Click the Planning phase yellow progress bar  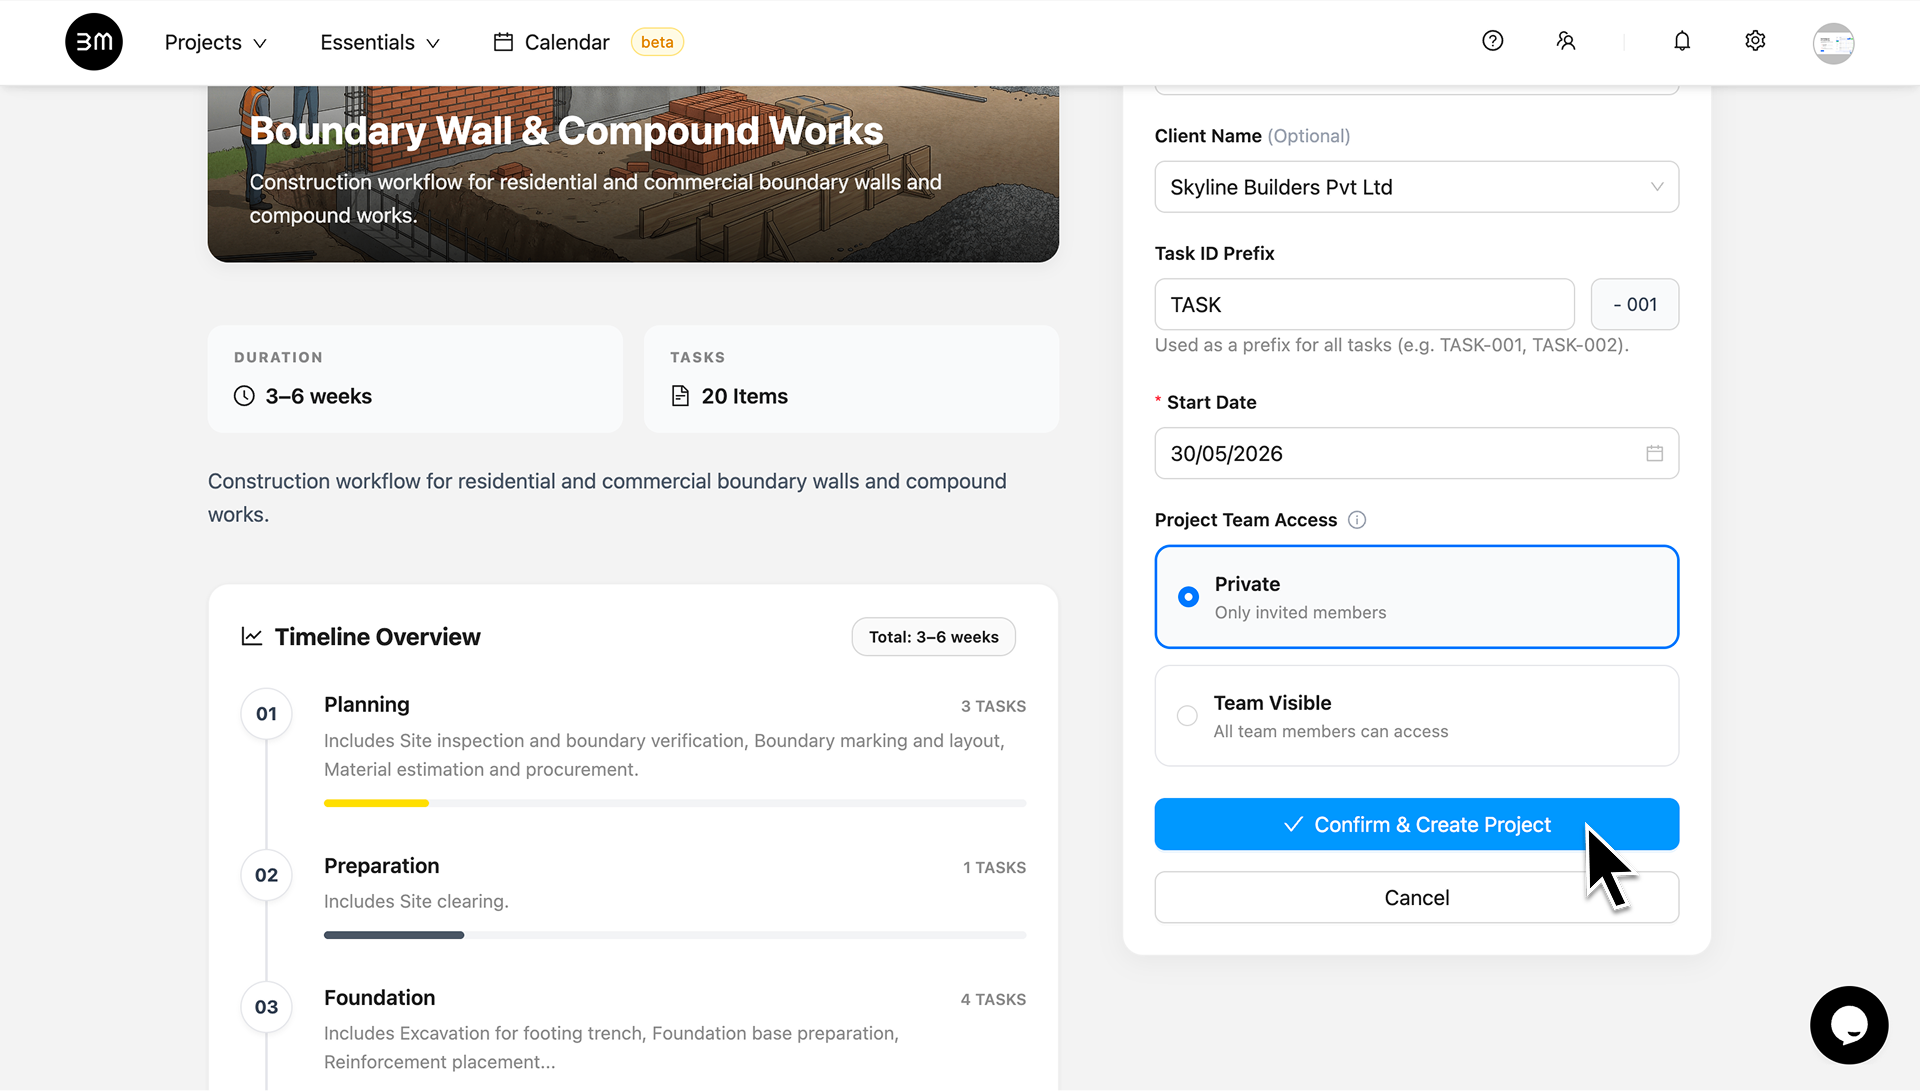point(376,803)
